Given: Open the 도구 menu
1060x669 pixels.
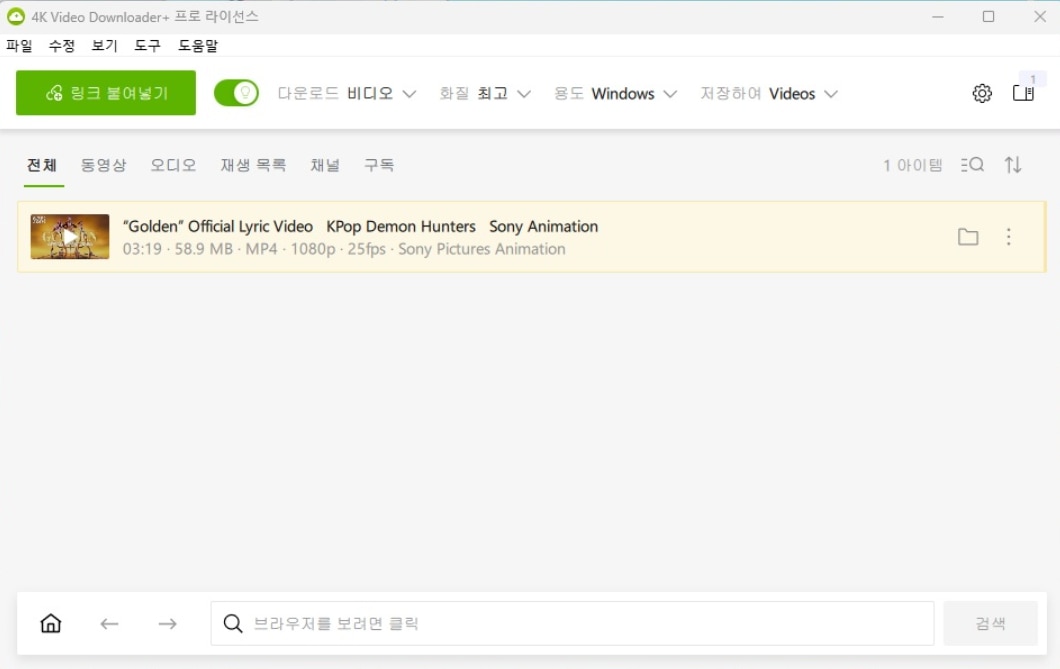Looking at the screenshot, I should (147, 45).
